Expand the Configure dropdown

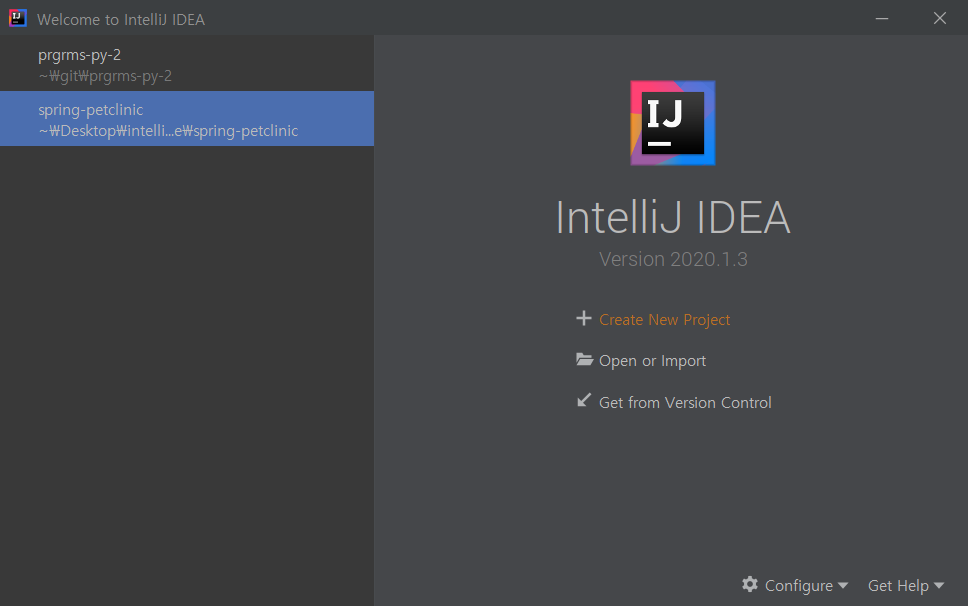click(x=806, y=586)
